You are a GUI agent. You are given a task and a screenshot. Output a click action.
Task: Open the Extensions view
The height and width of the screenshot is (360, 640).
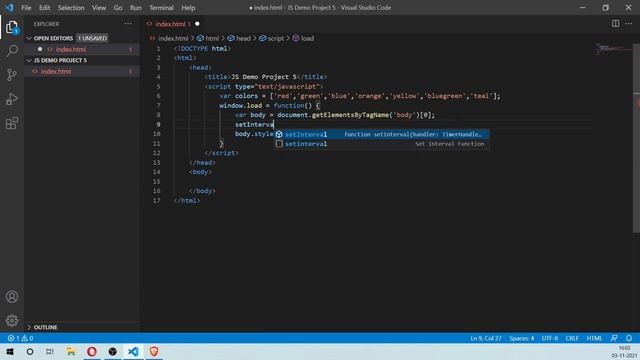click(x=12, y=123)
